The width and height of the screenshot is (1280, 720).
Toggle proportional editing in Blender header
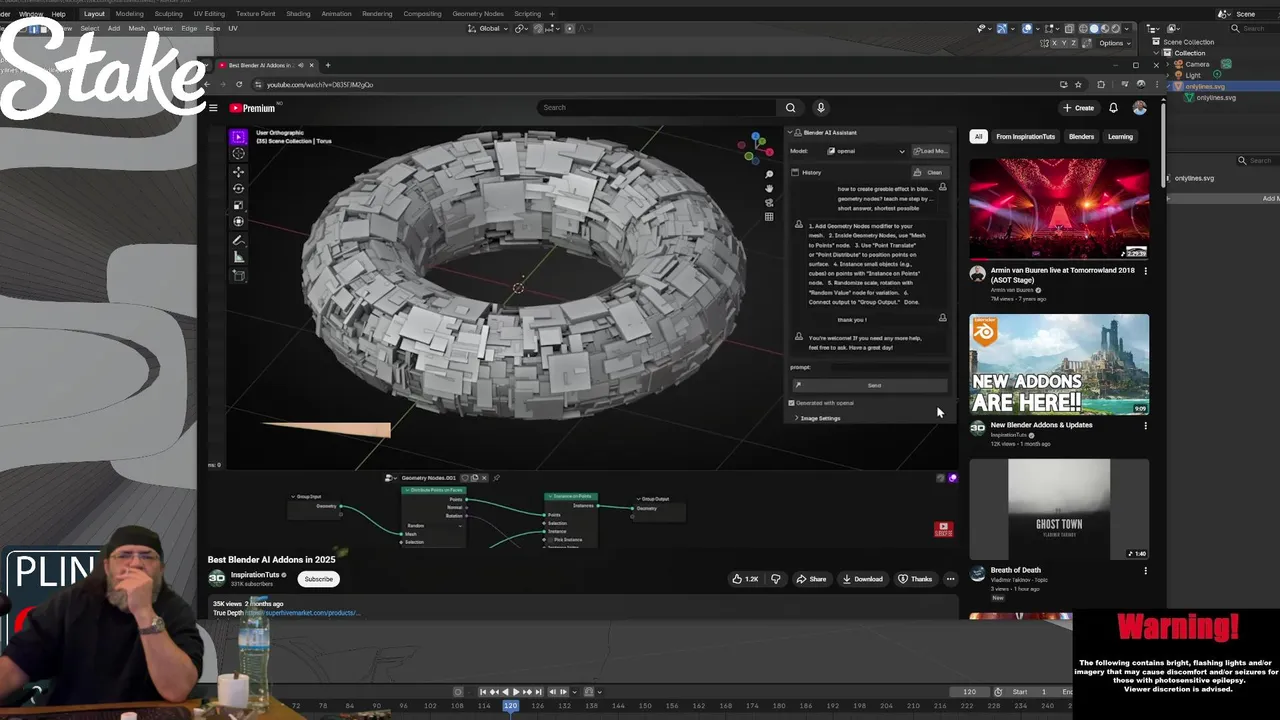[570, 28]
